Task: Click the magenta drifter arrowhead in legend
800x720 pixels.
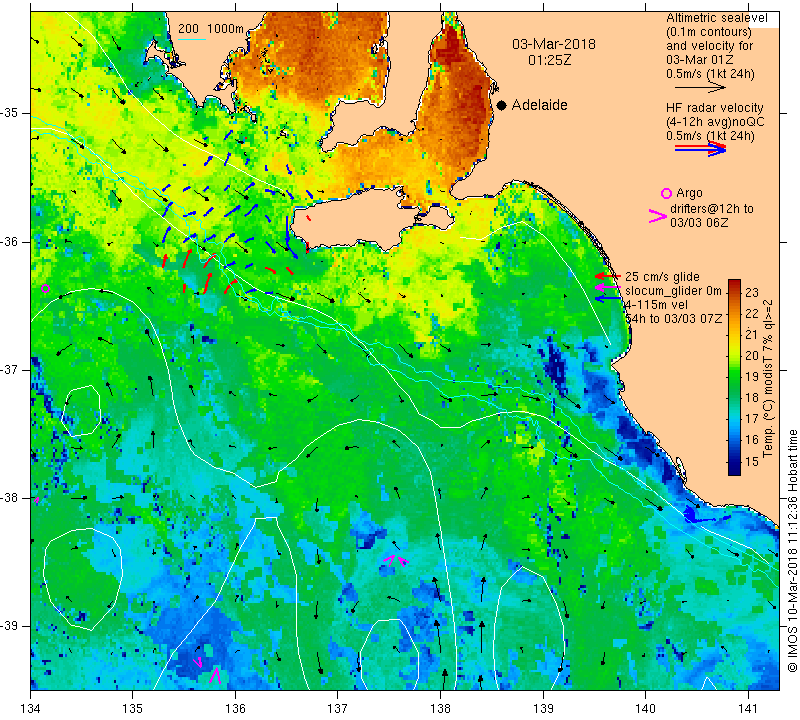Action: [658, 216]
